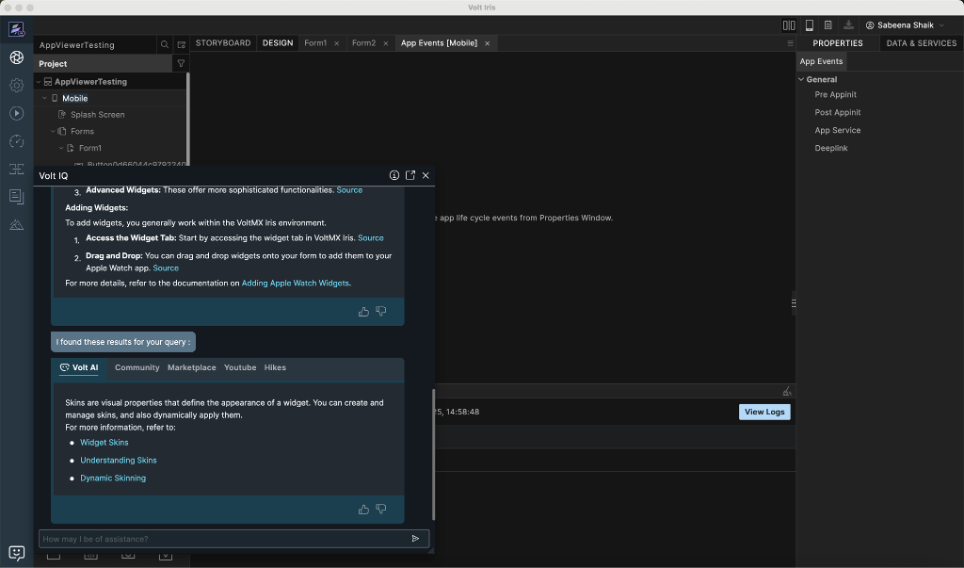Open the settings gear in left sidebar

pyautogui.click(x=17, y=85)
